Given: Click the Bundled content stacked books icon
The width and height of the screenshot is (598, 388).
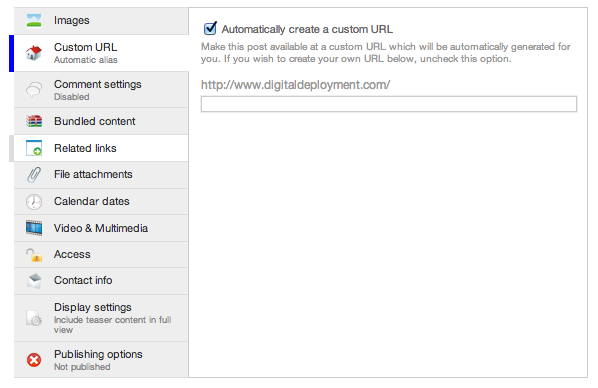Looking at the screenshot, I should coord(34,121).
